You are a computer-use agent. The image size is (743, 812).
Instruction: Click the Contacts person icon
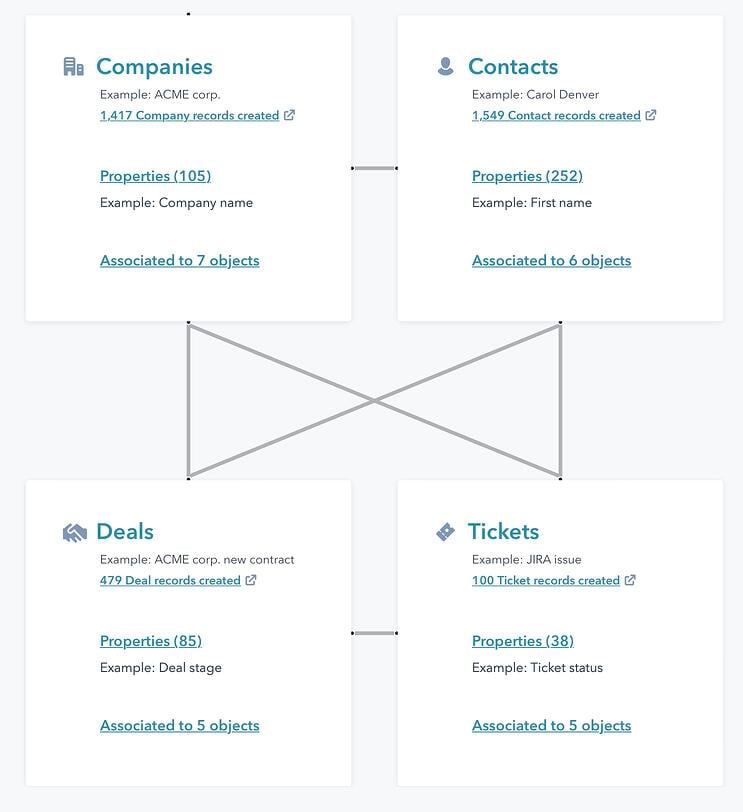click(445, 64)
